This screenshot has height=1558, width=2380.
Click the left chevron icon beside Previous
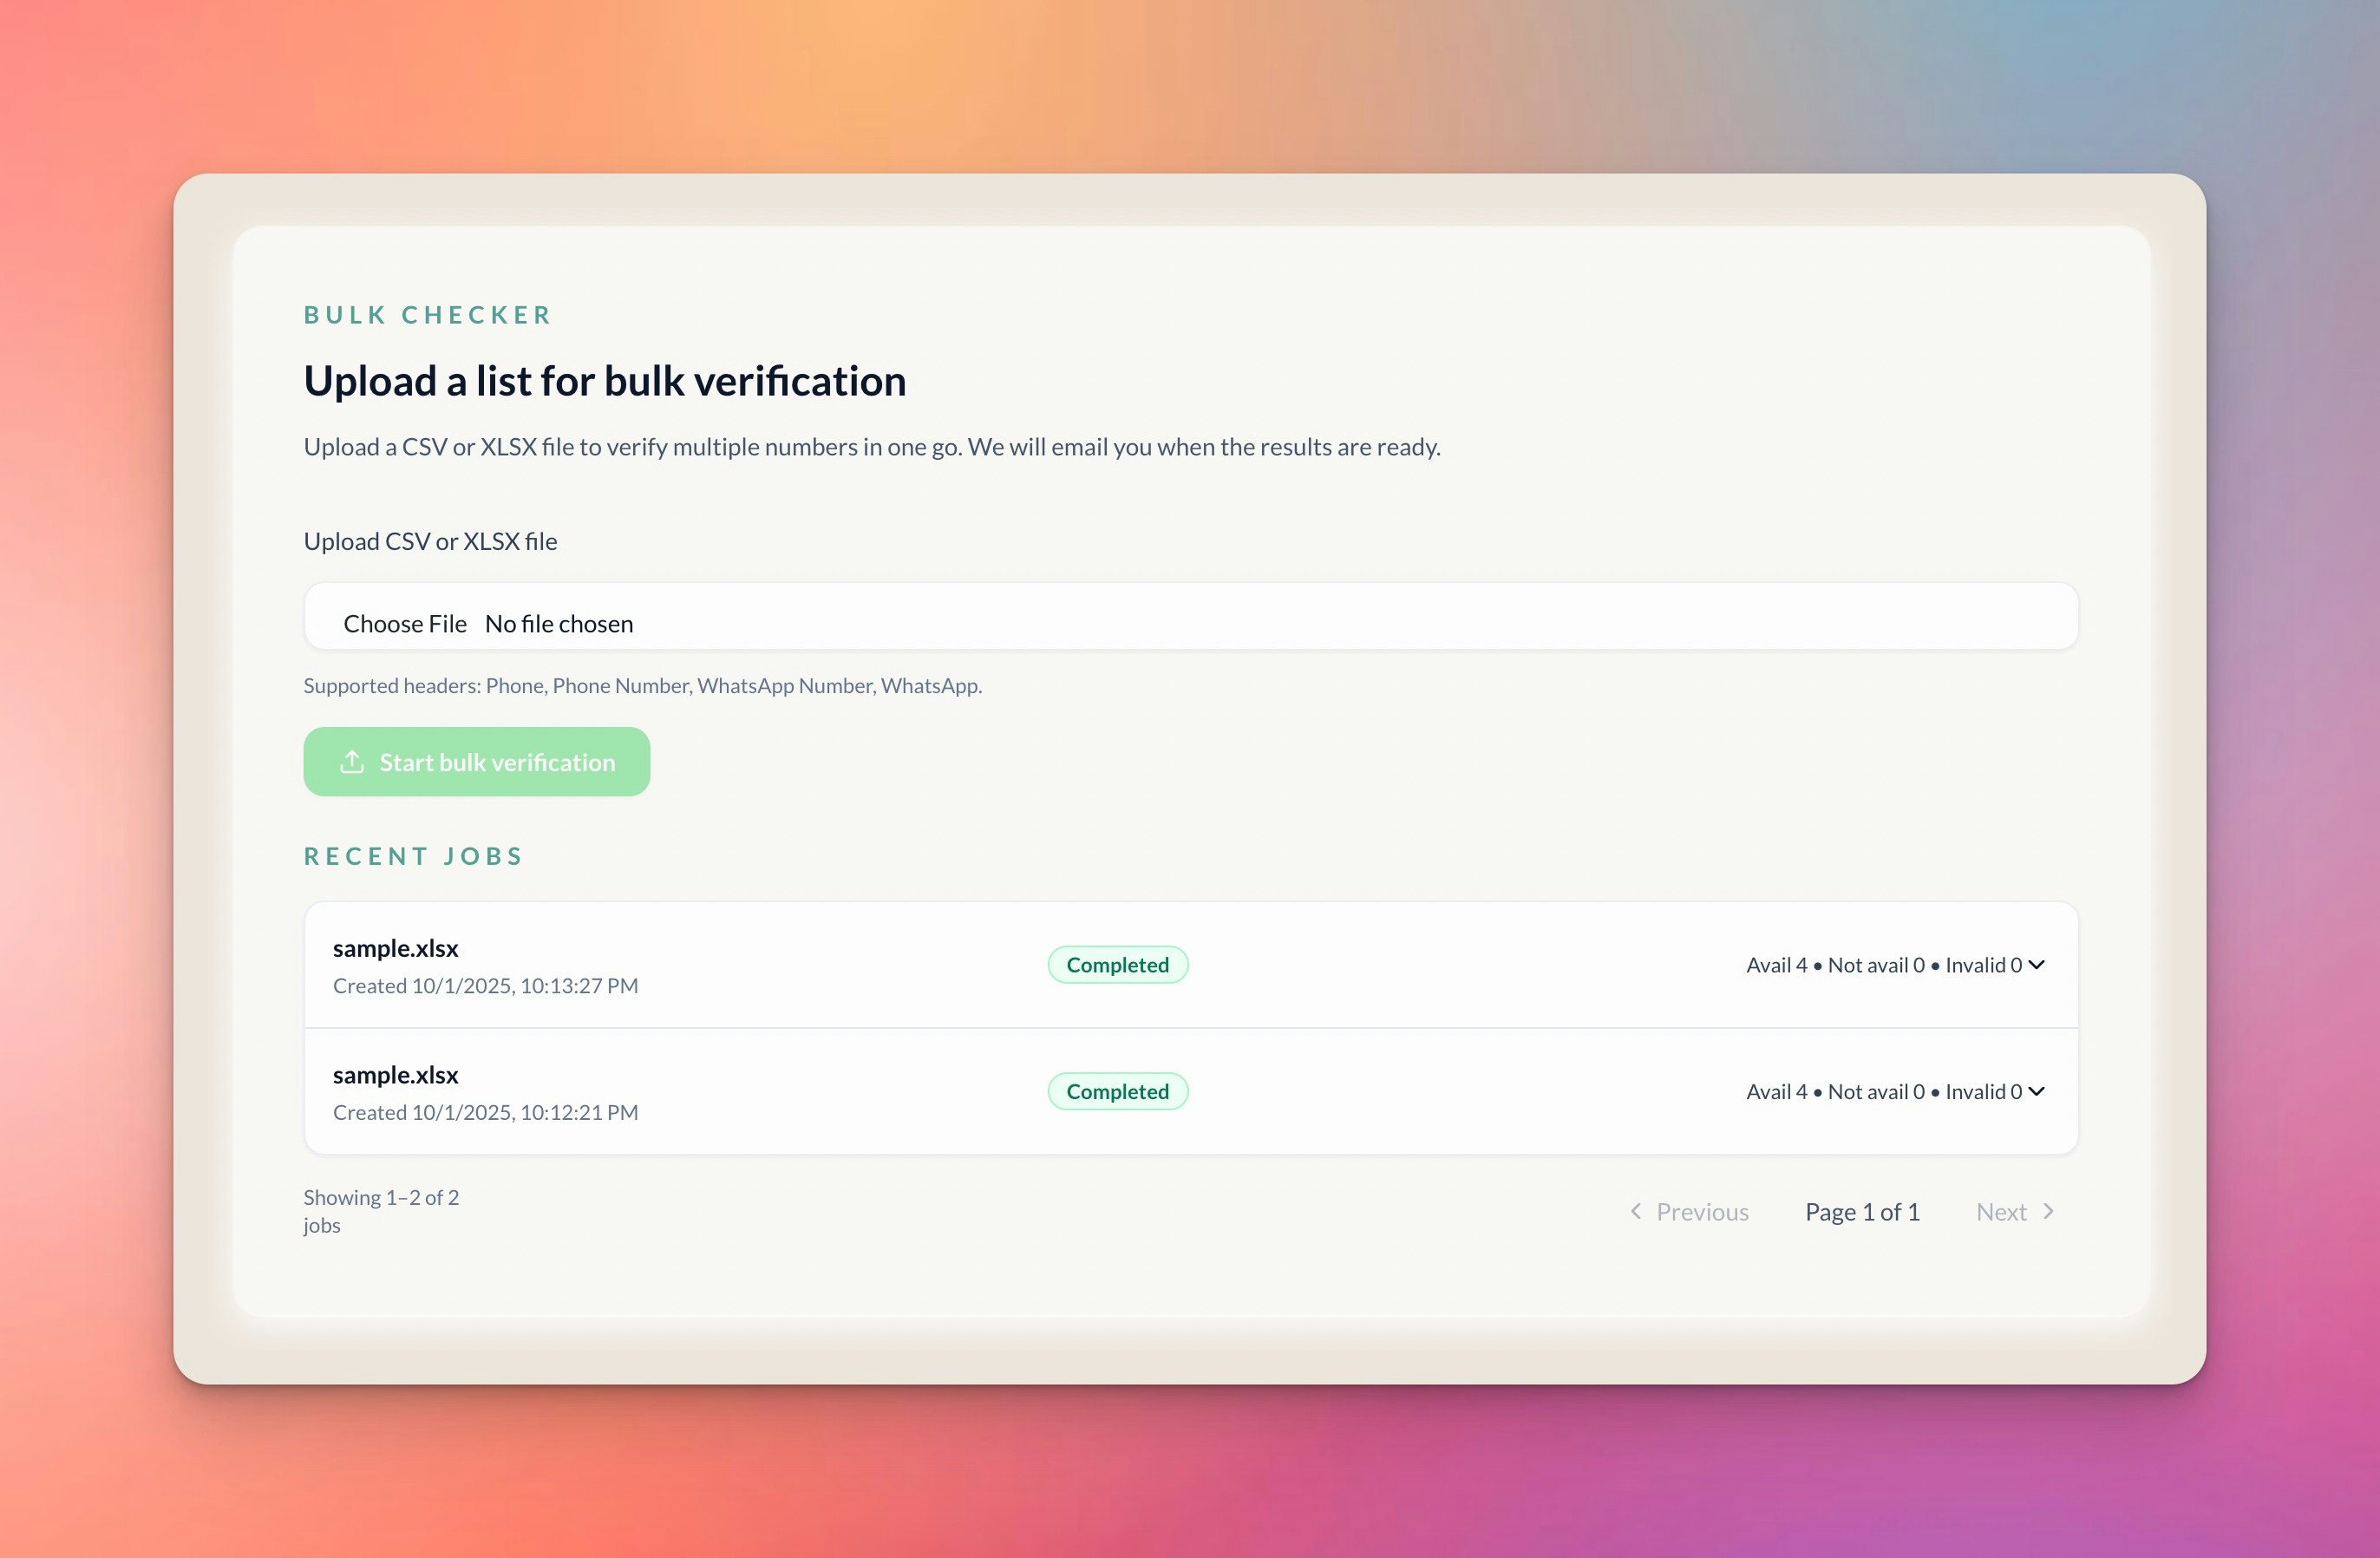click(x=1636, y=1211)
